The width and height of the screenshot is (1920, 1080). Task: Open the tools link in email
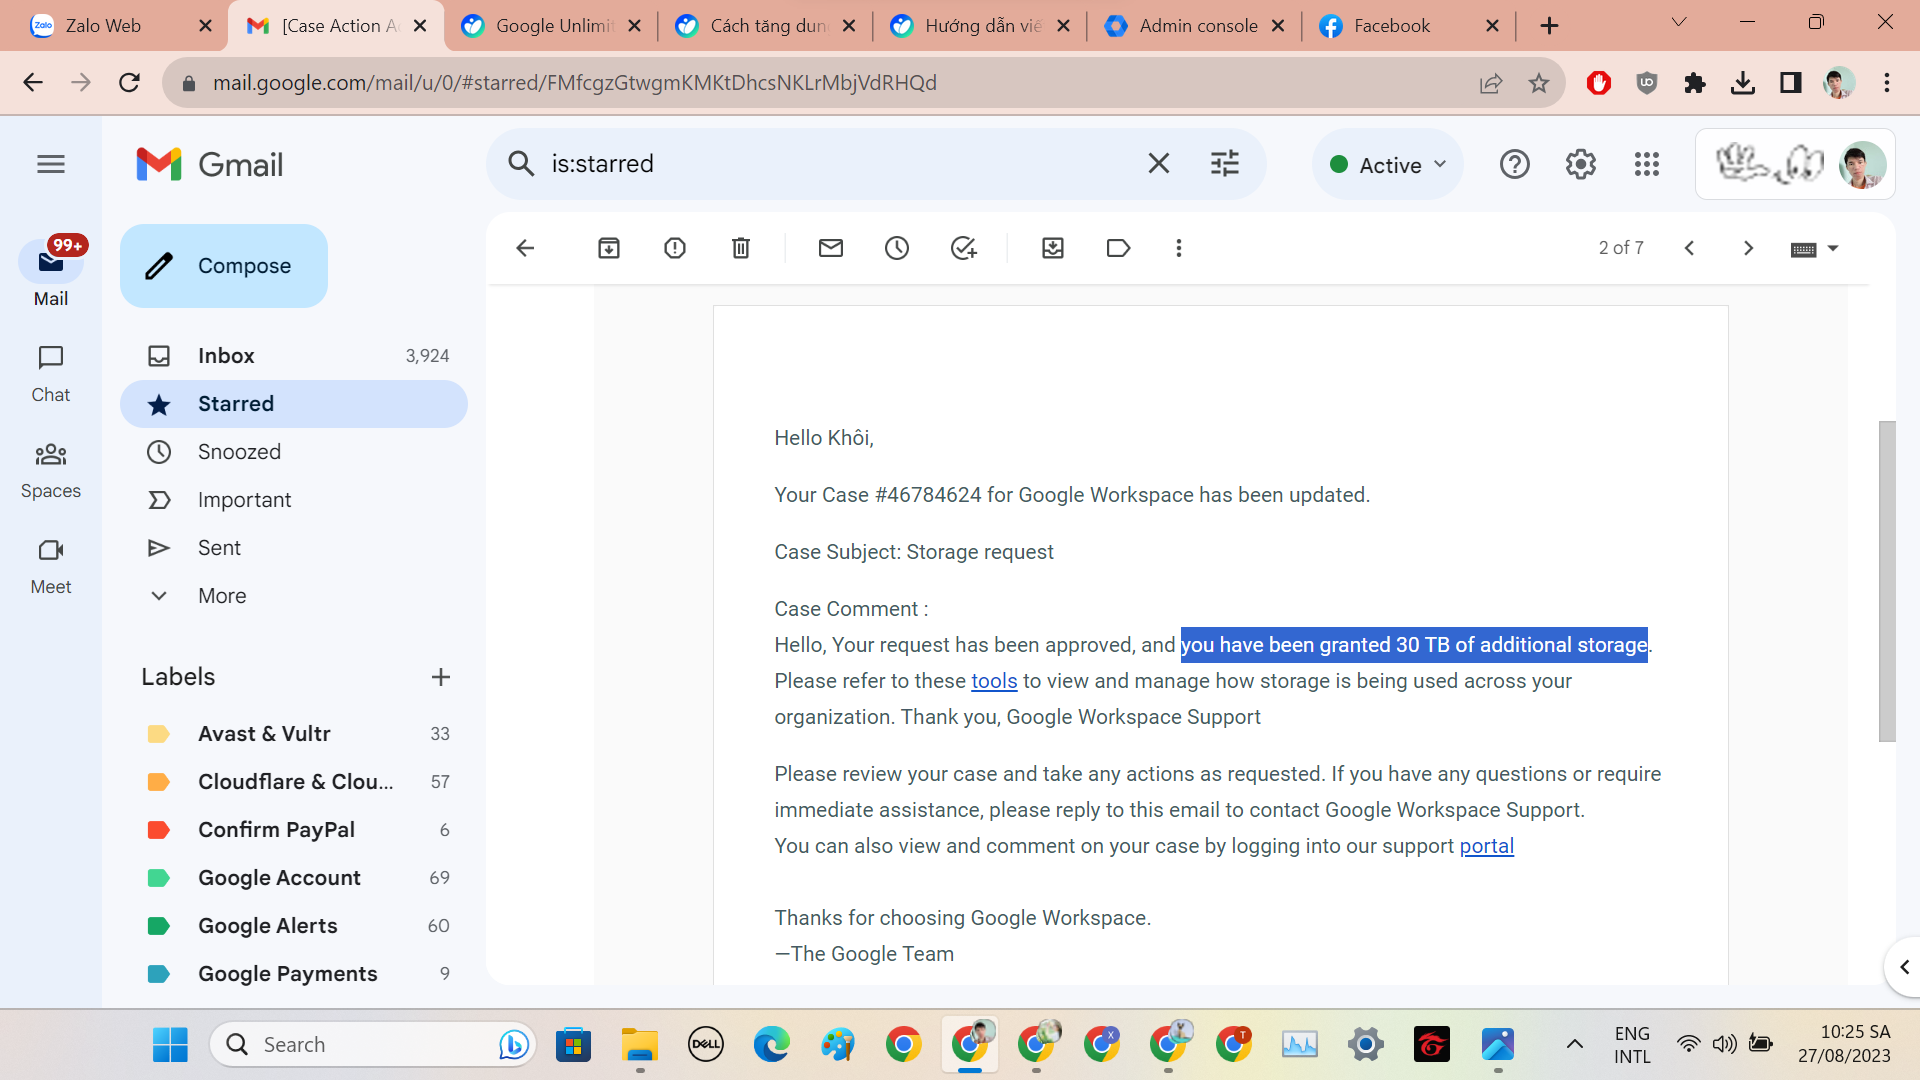coord(994,681)
